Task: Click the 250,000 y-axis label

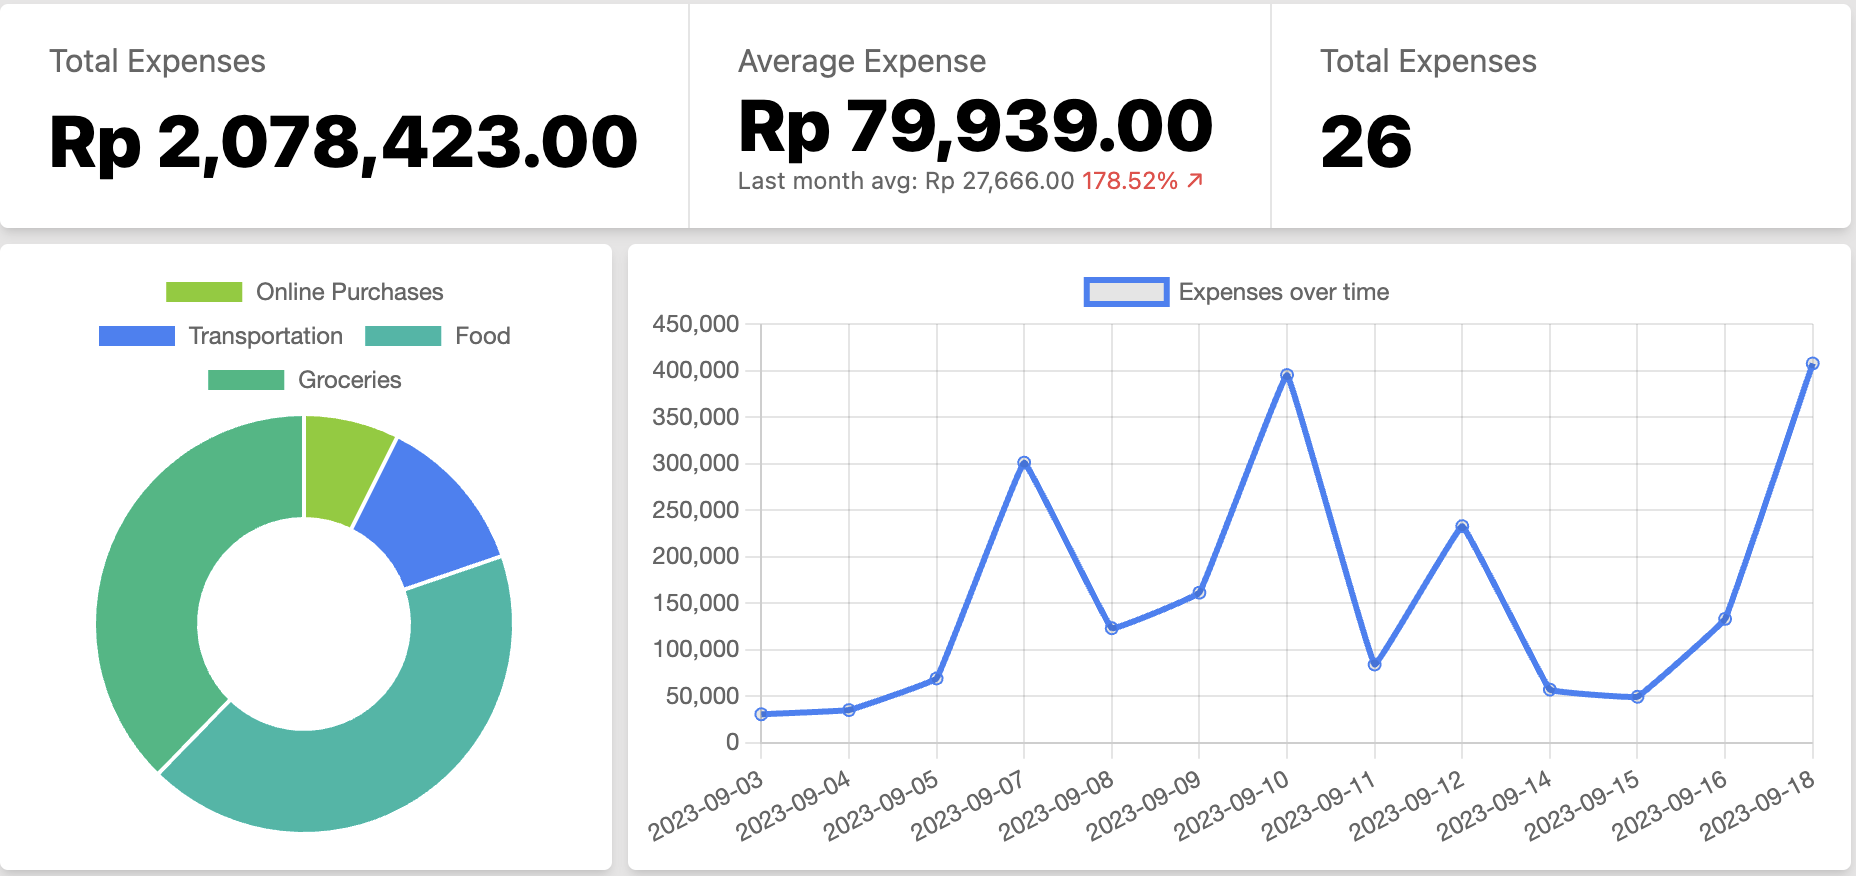Action: click(x=696, y=510)
